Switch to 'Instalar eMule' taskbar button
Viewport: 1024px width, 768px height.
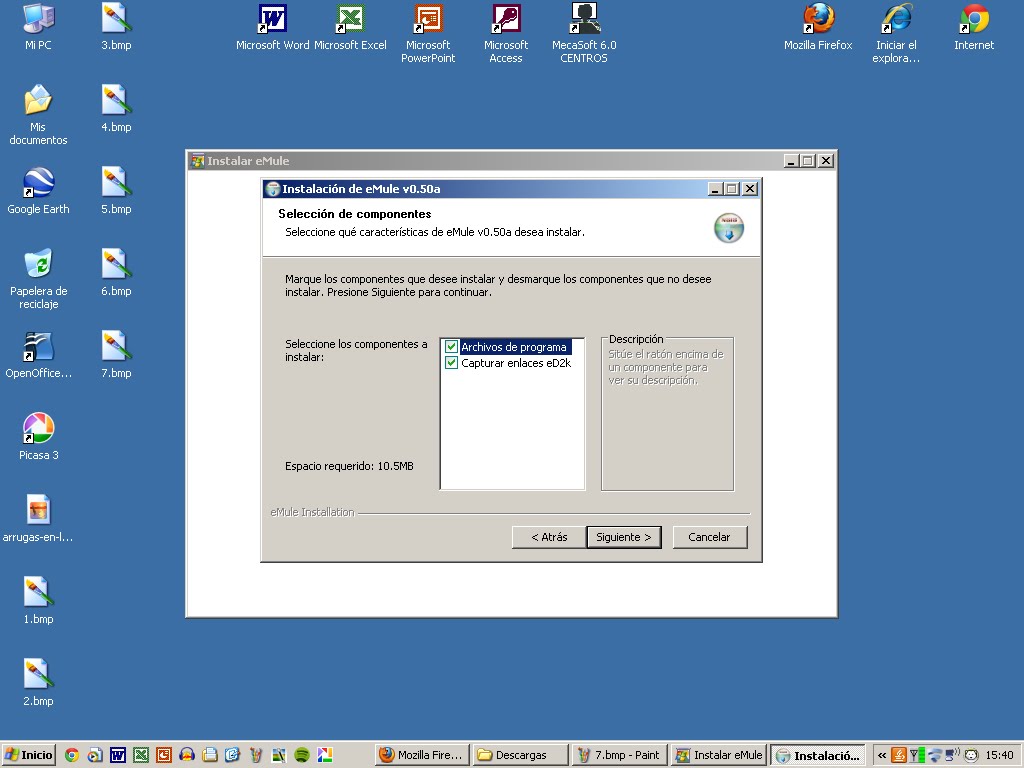[x=717, y=755]
